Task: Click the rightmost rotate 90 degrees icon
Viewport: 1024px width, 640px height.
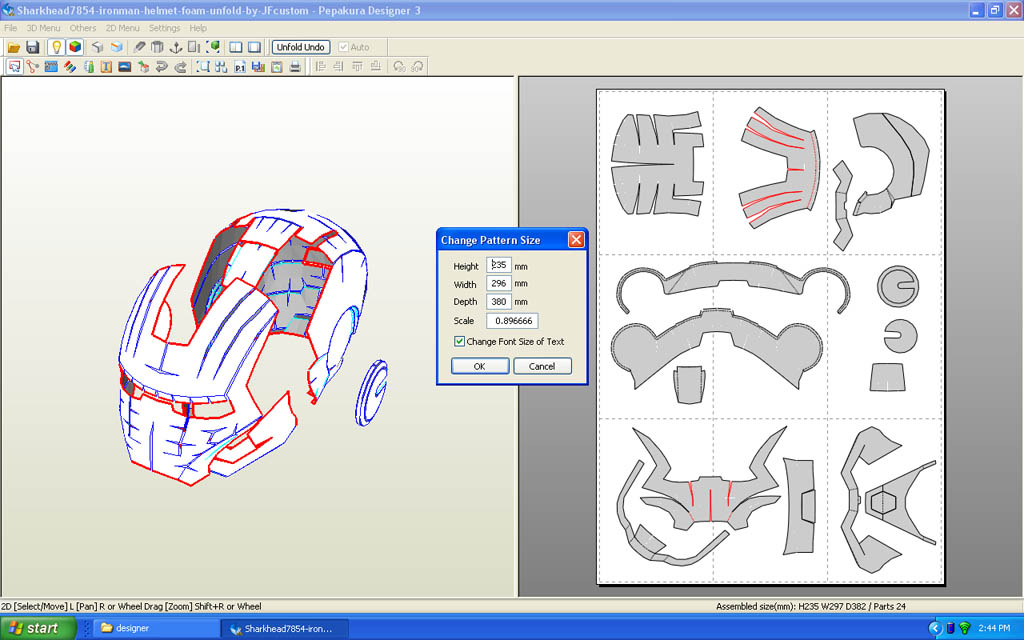Action: (x=417, y=67)
